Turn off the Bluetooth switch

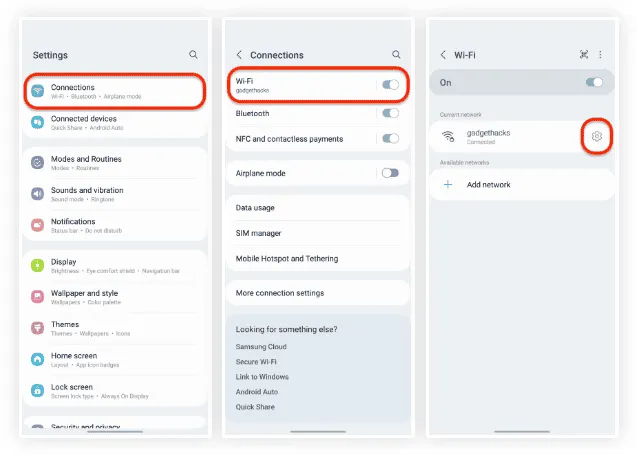390,113
